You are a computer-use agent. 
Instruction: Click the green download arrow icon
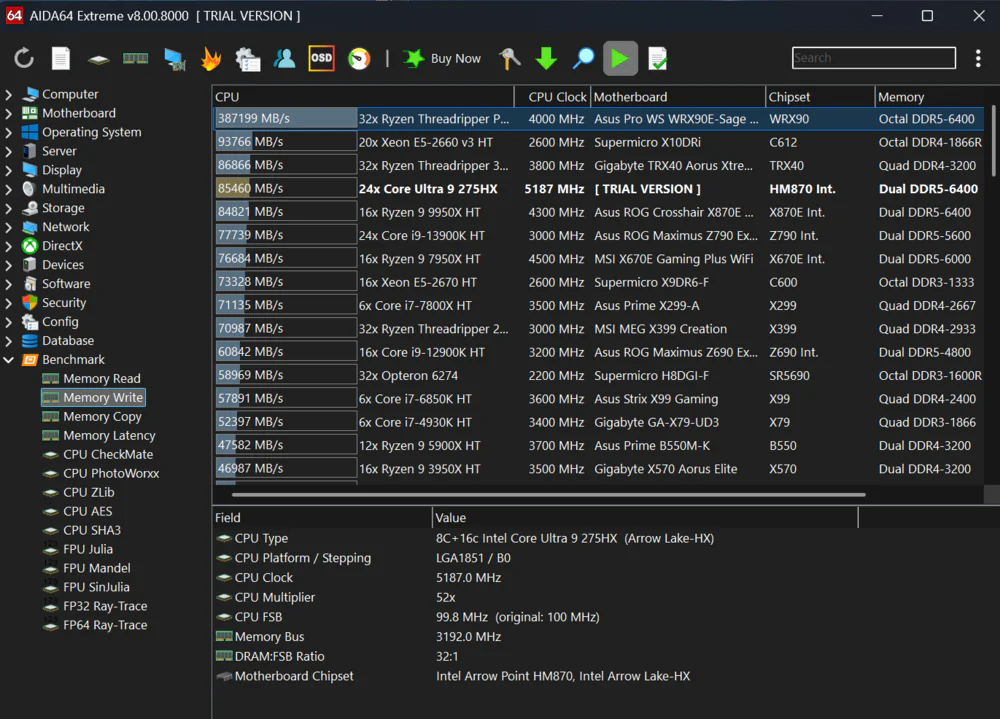[x=546, y=59]
